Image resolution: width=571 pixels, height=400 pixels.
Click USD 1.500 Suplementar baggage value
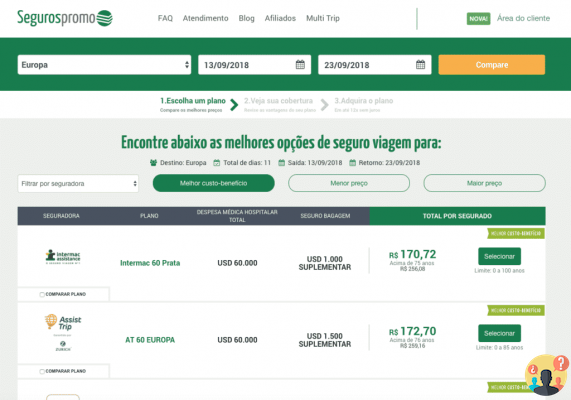coord(325,340)
